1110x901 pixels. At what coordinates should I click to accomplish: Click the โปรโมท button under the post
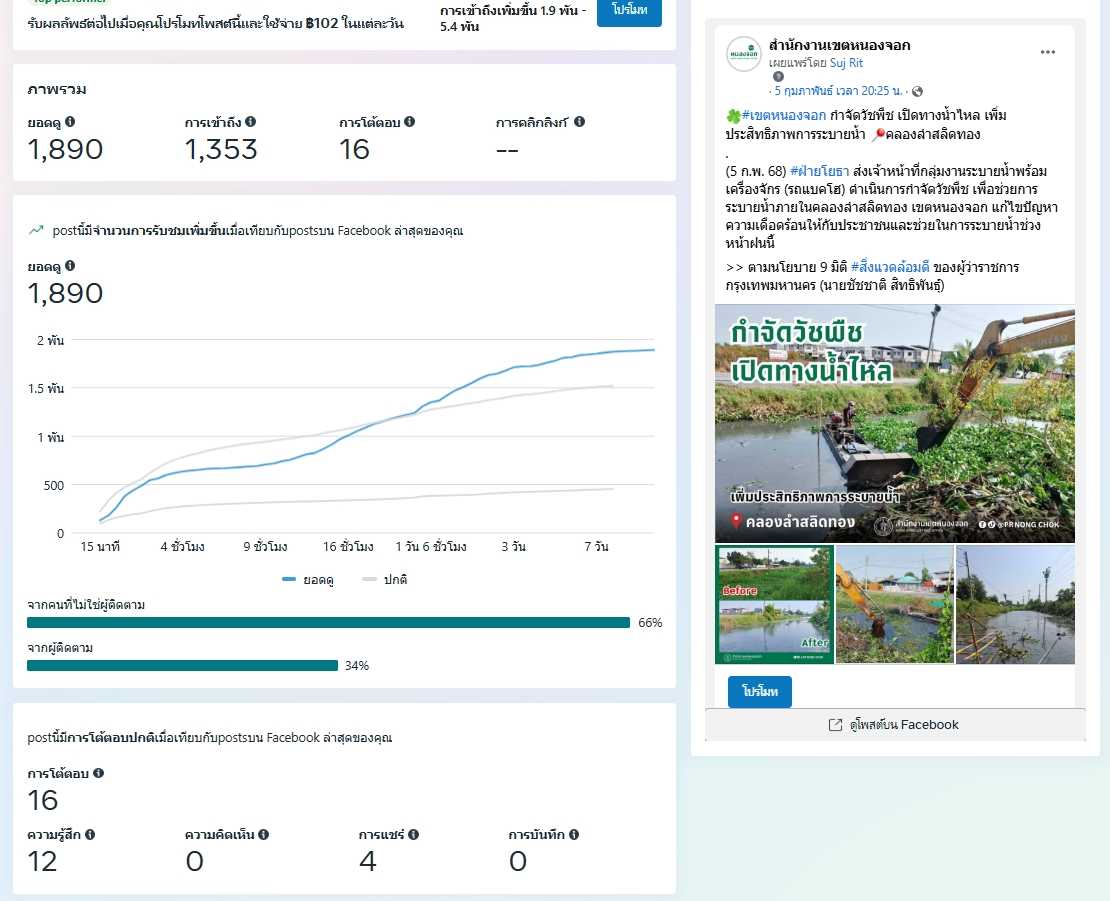(x=760, y=691)
